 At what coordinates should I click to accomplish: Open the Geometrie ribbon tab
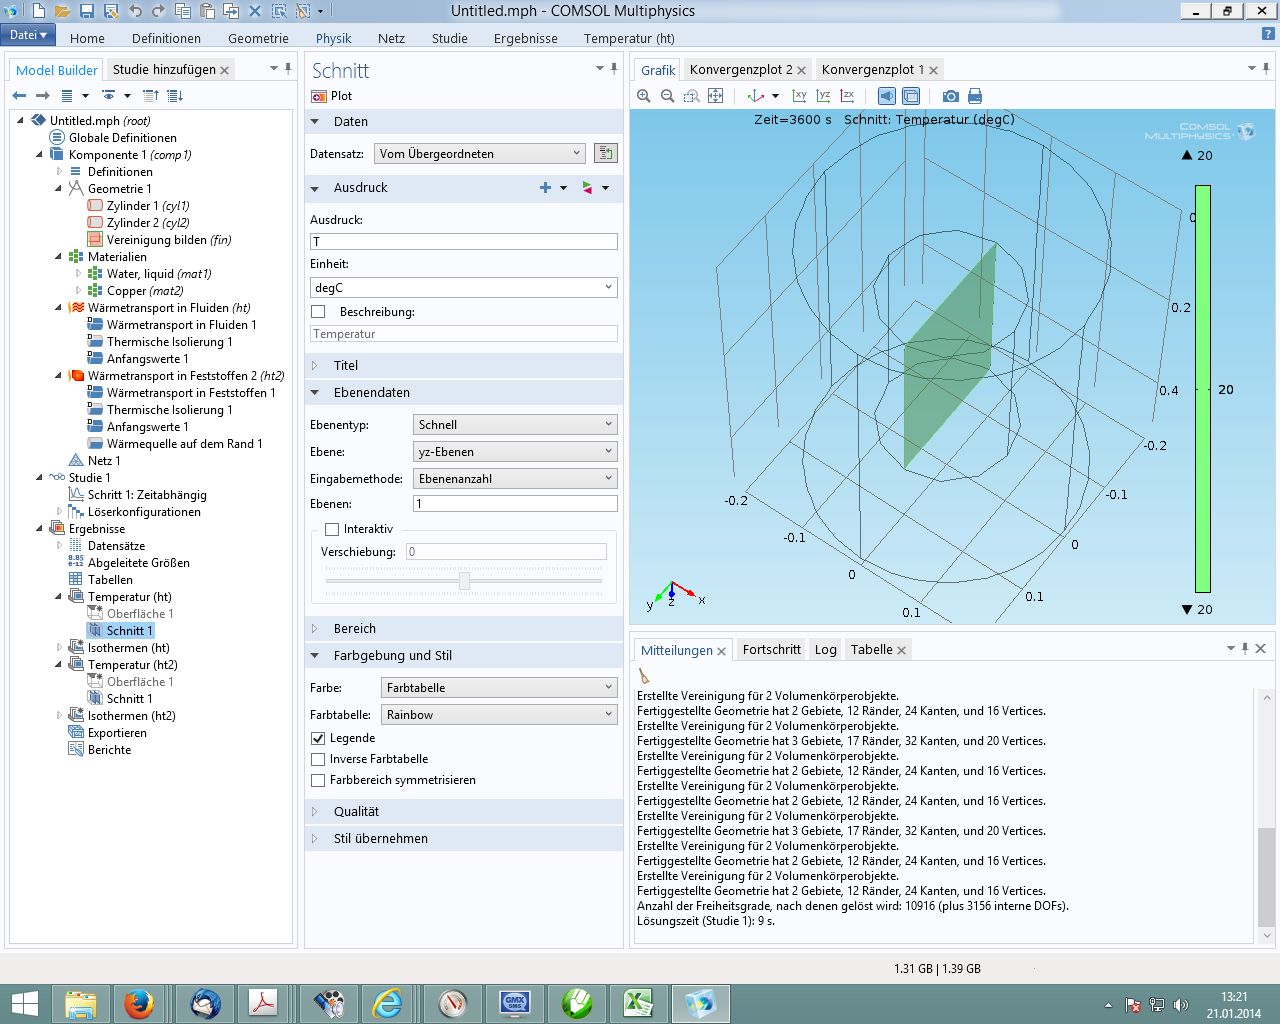258,38
